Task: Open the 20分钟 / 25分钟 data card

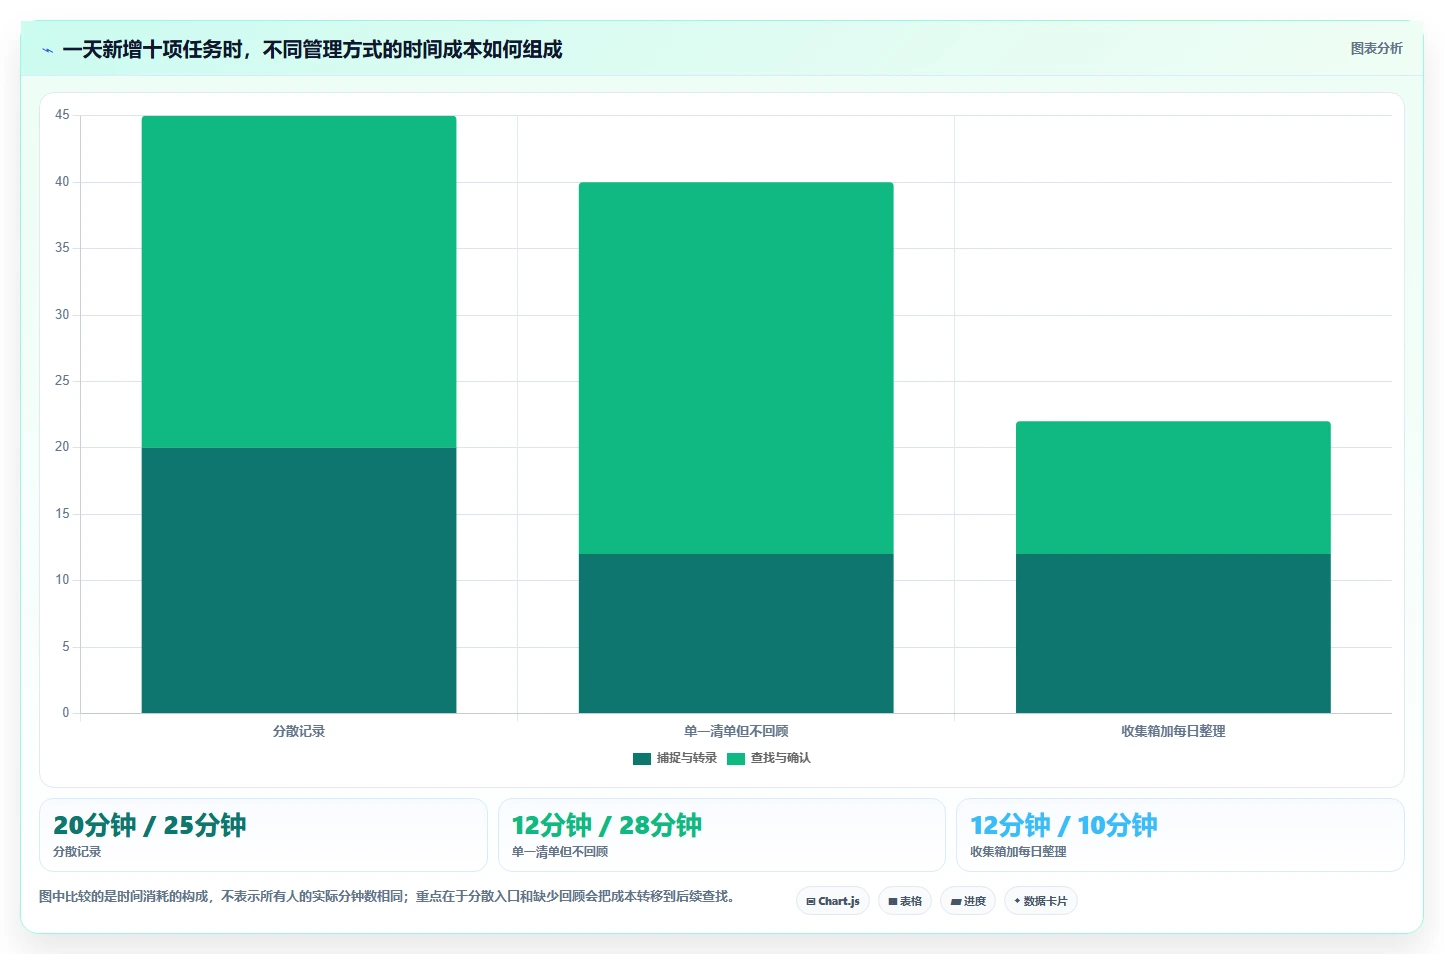Action: click(x=263, y=835)
